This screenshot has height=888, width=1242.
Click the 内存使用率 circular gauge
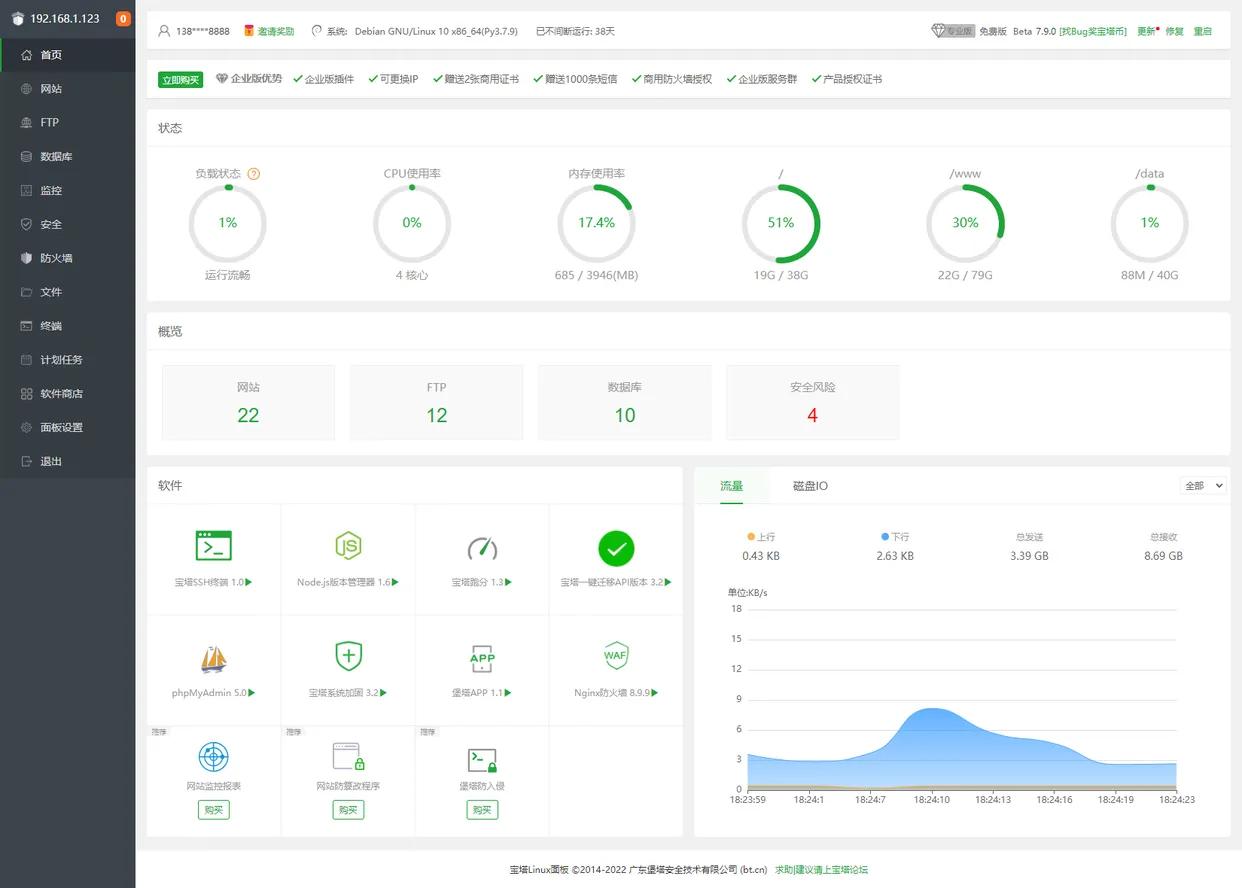point(596,223)
